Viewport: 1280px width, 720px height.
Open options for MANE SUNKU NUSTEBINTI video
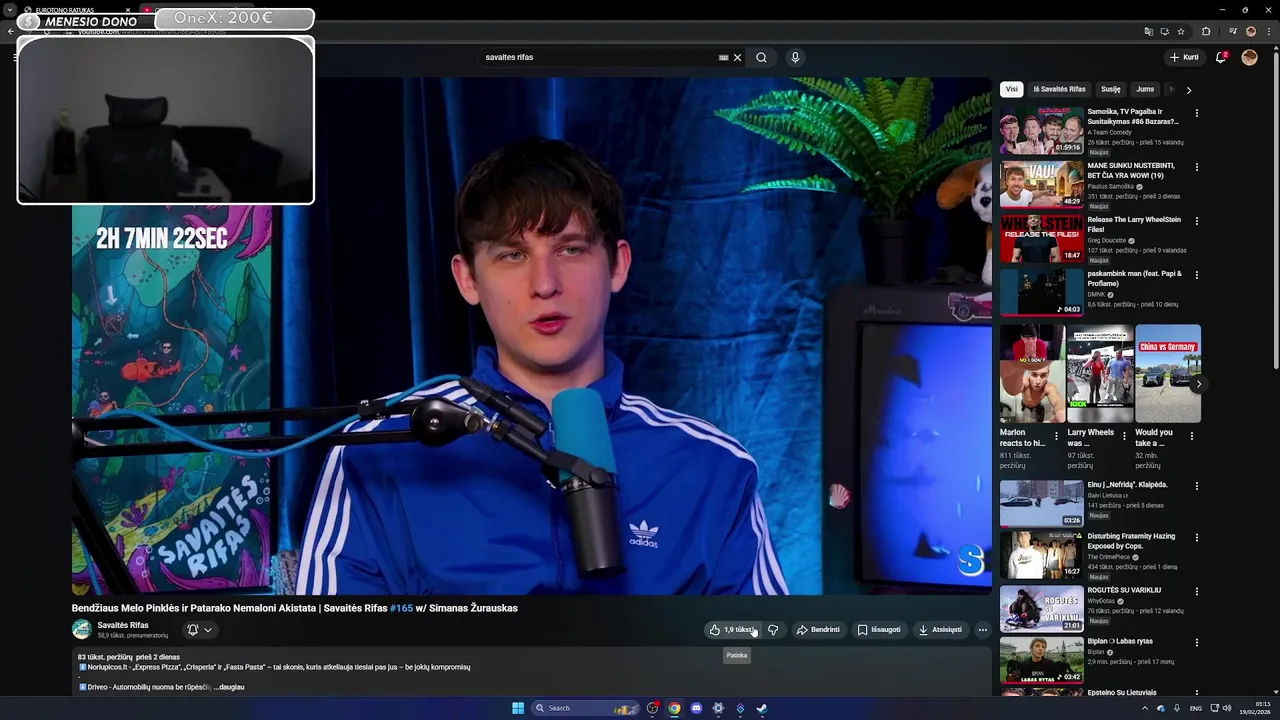(1196, 167)
